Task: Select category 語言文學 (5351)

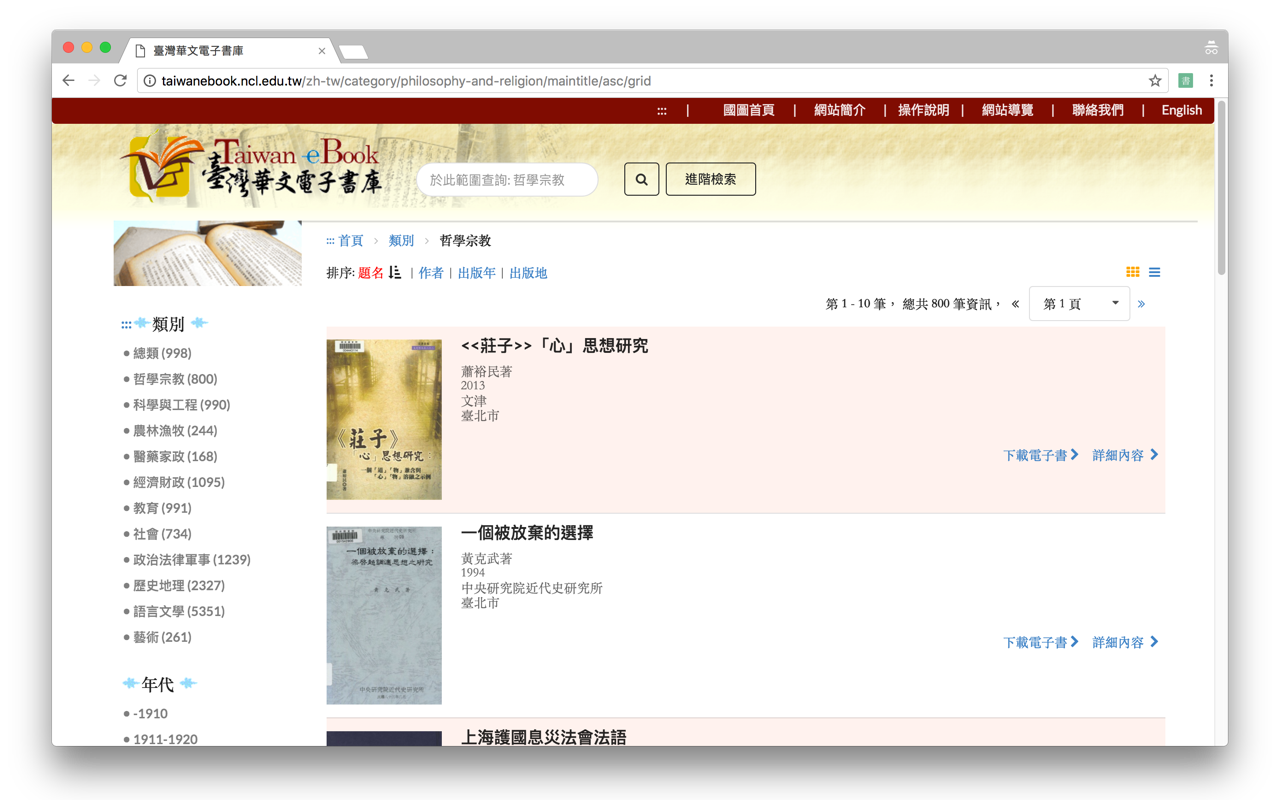Action: tap(179, 611)
